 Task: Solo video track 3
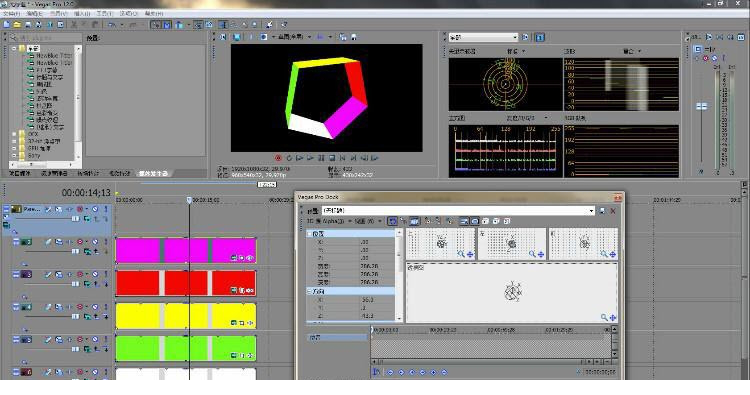click(x=106, y=274)
